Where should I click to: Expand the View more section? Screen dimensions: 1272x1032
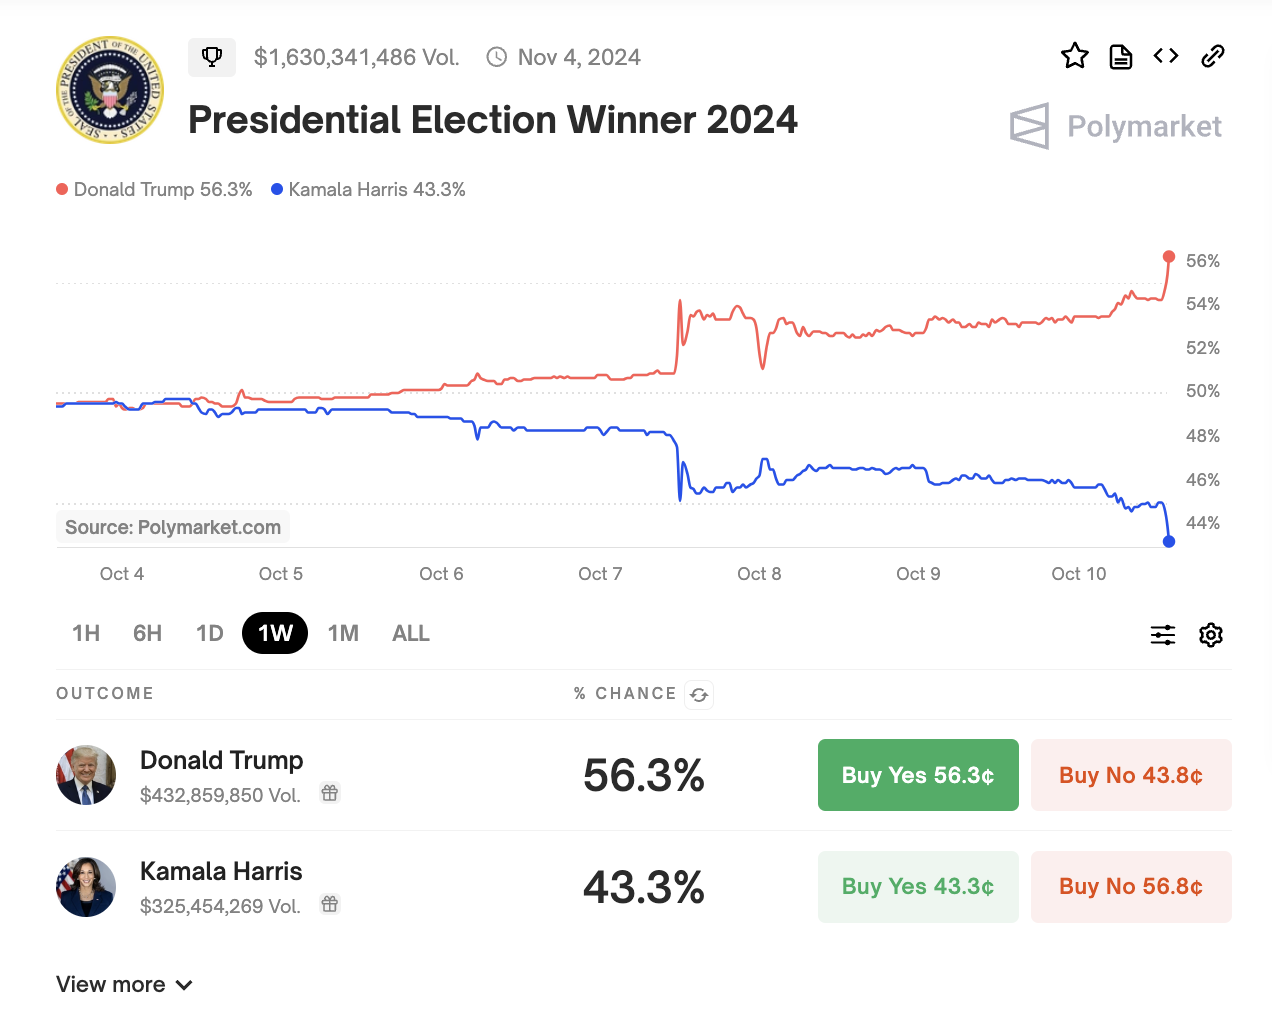pyautogui.click(x=124, y=984)
